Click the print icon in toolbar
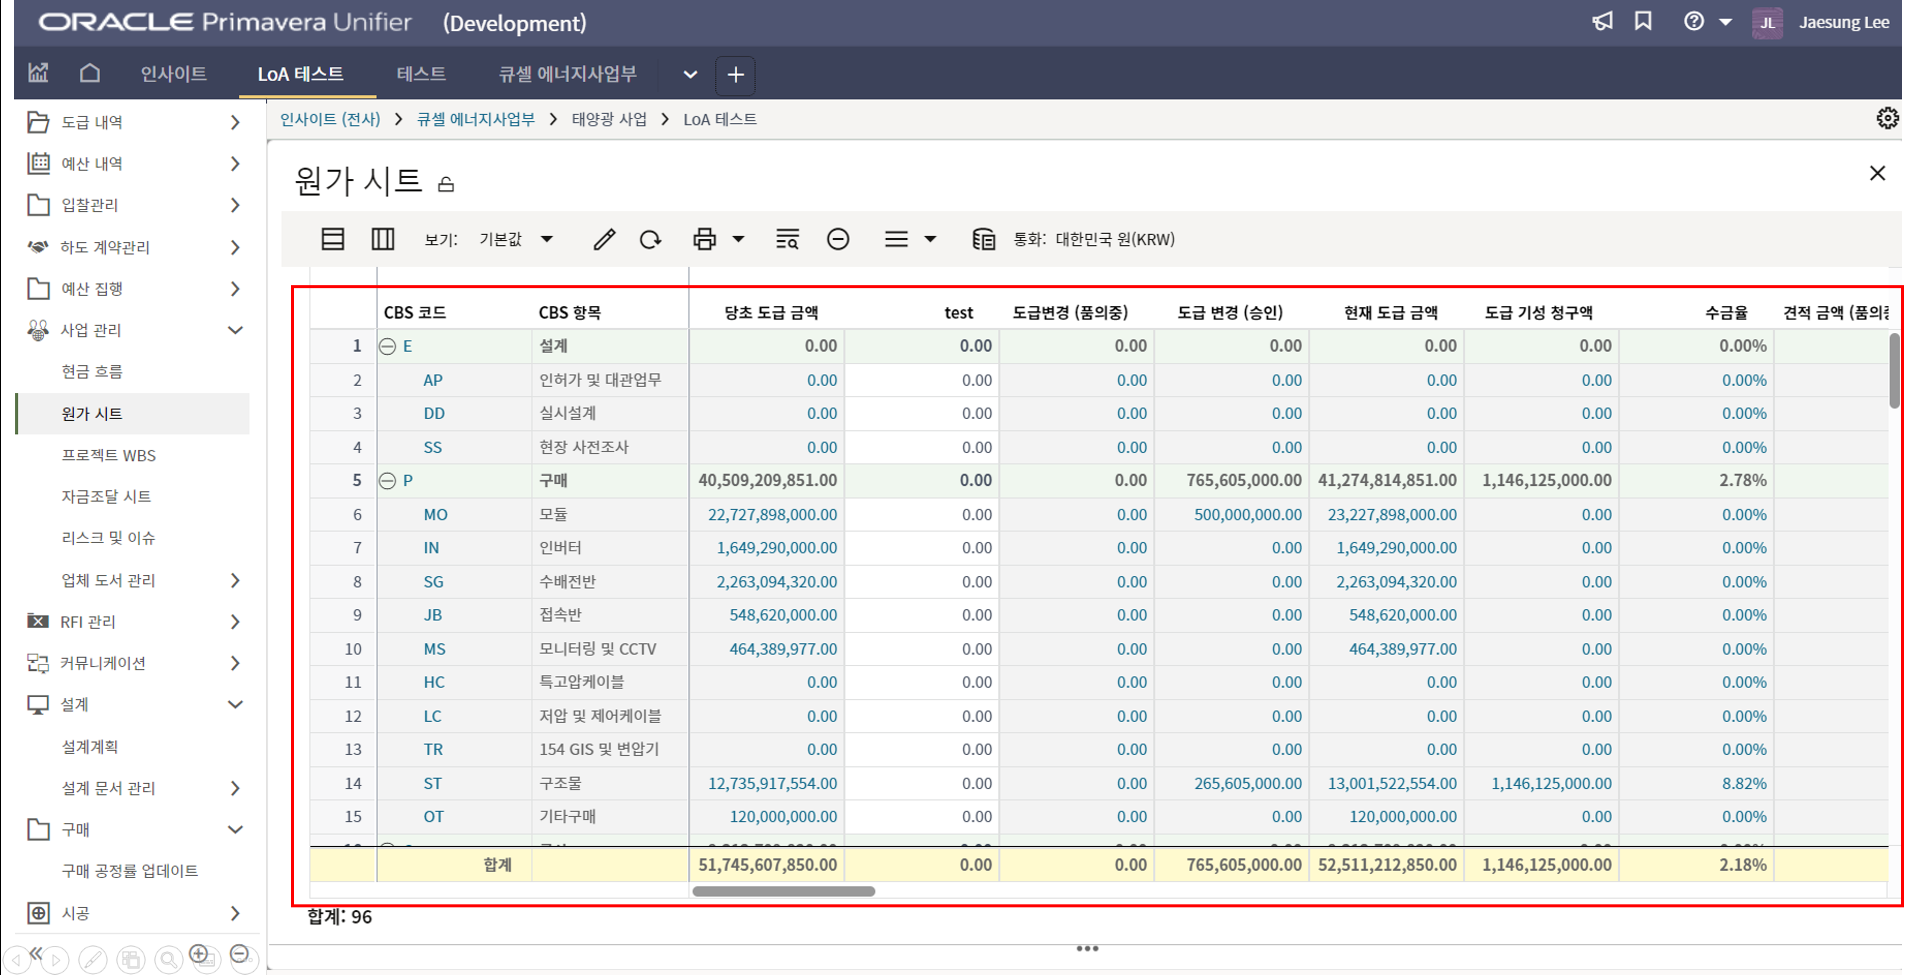 [705, 239]
